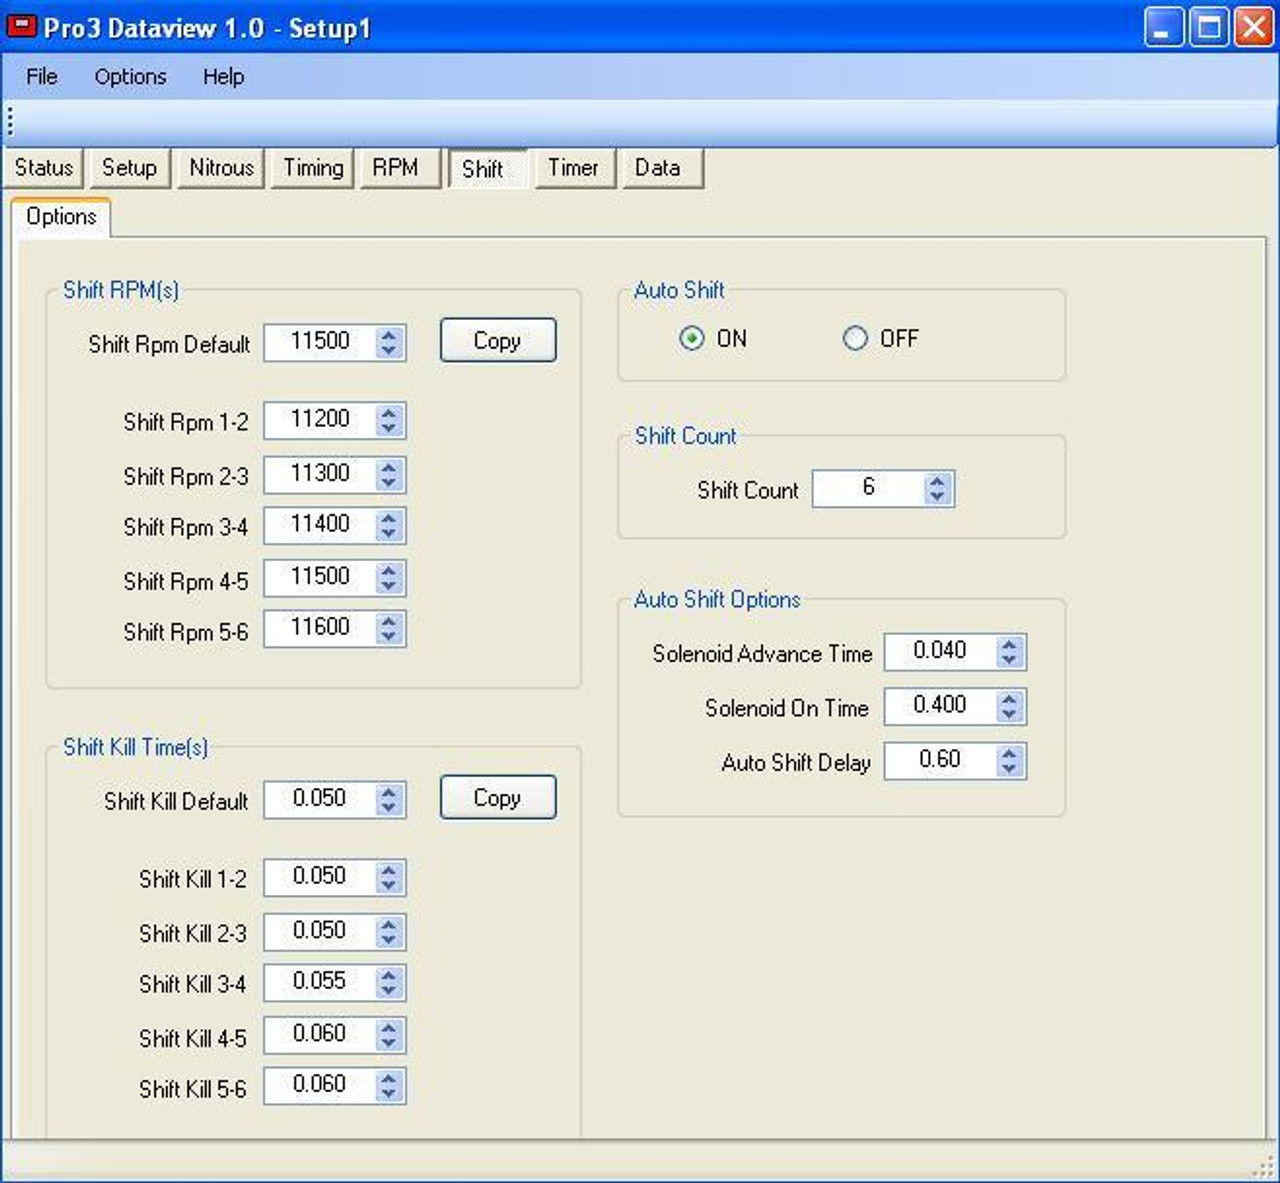This screenshot has height=1183, width=1280.
Task: Enable the Auto Shift ON option
Action: 691,339
